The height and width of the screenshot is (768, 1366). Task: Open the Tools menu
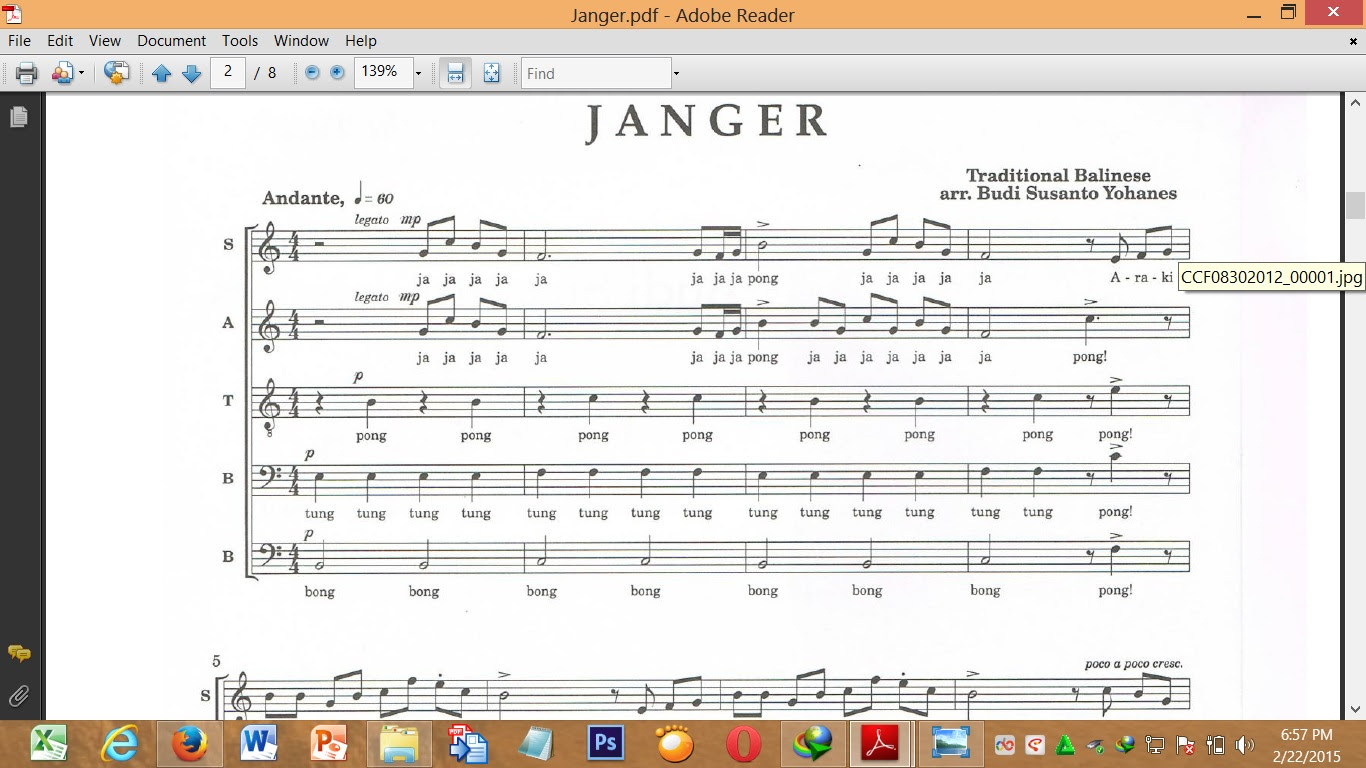tap(240, 41)
